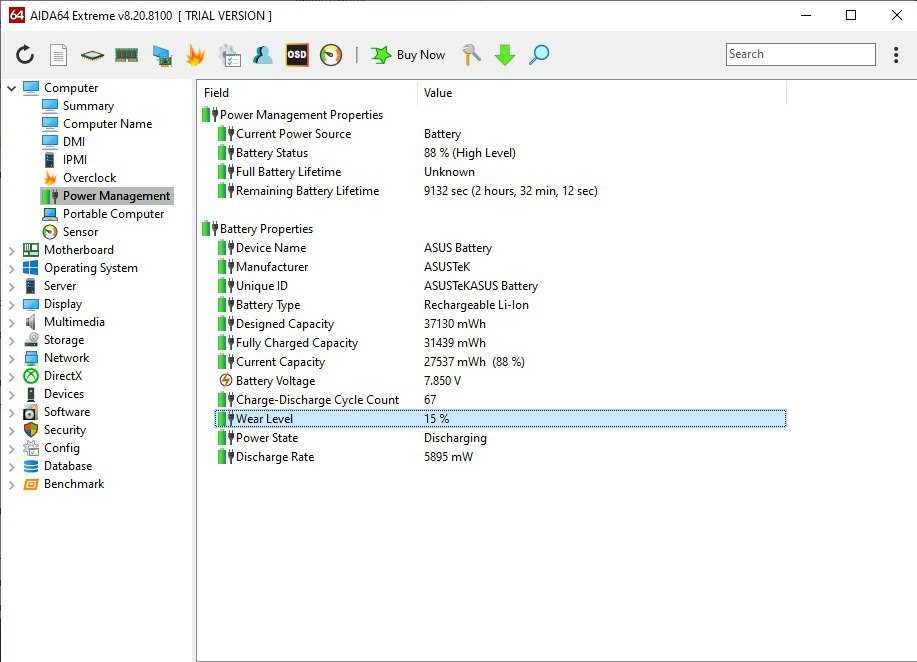
Task: Click the user account toolbar icon
Action: point(263,55)
